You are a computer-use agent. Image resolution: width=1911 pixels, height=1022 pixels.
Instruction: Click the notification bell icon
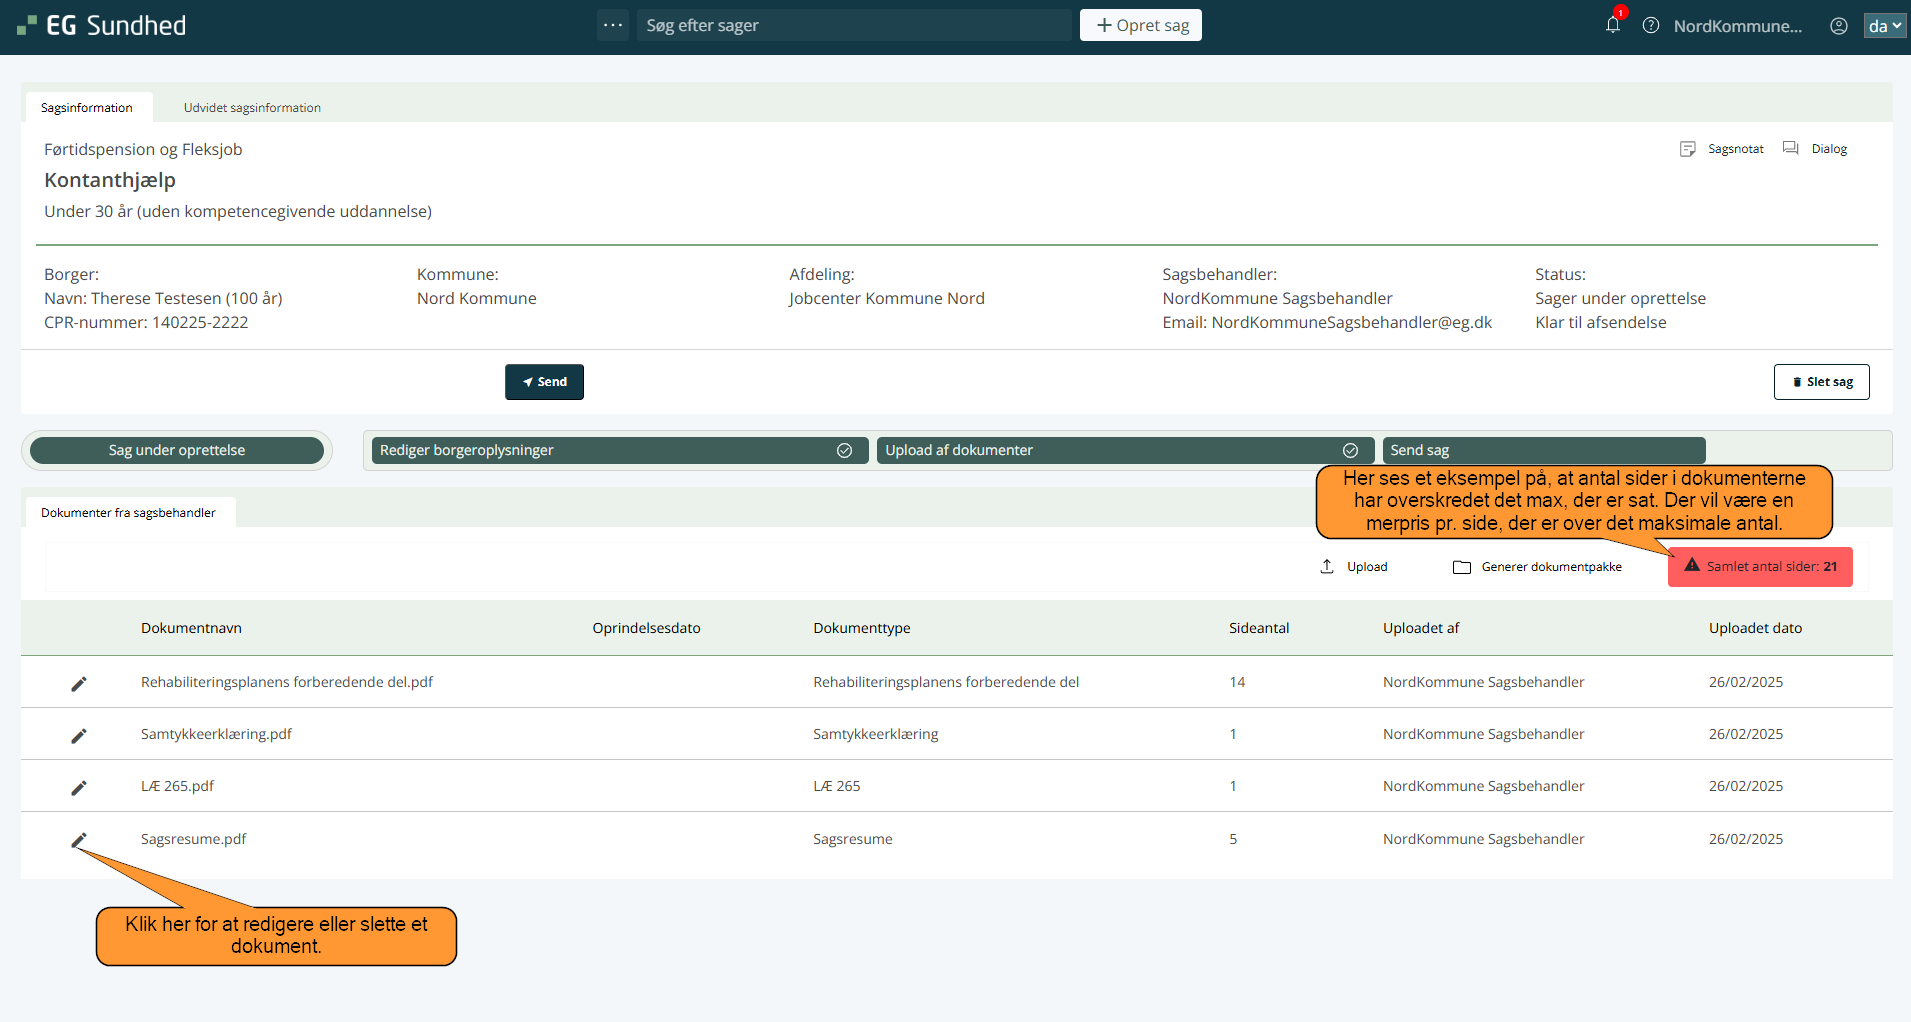point(1612,26)
